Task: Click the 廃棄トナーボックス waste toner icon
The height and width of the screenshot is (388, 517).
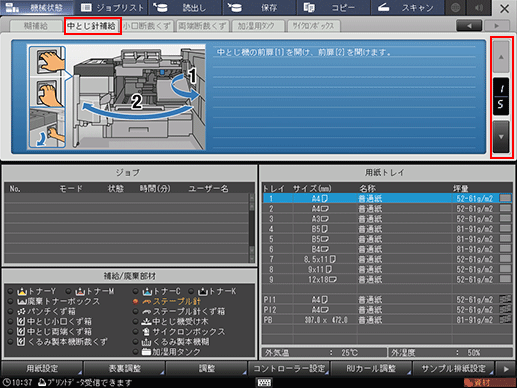Action: pos(22,302)
